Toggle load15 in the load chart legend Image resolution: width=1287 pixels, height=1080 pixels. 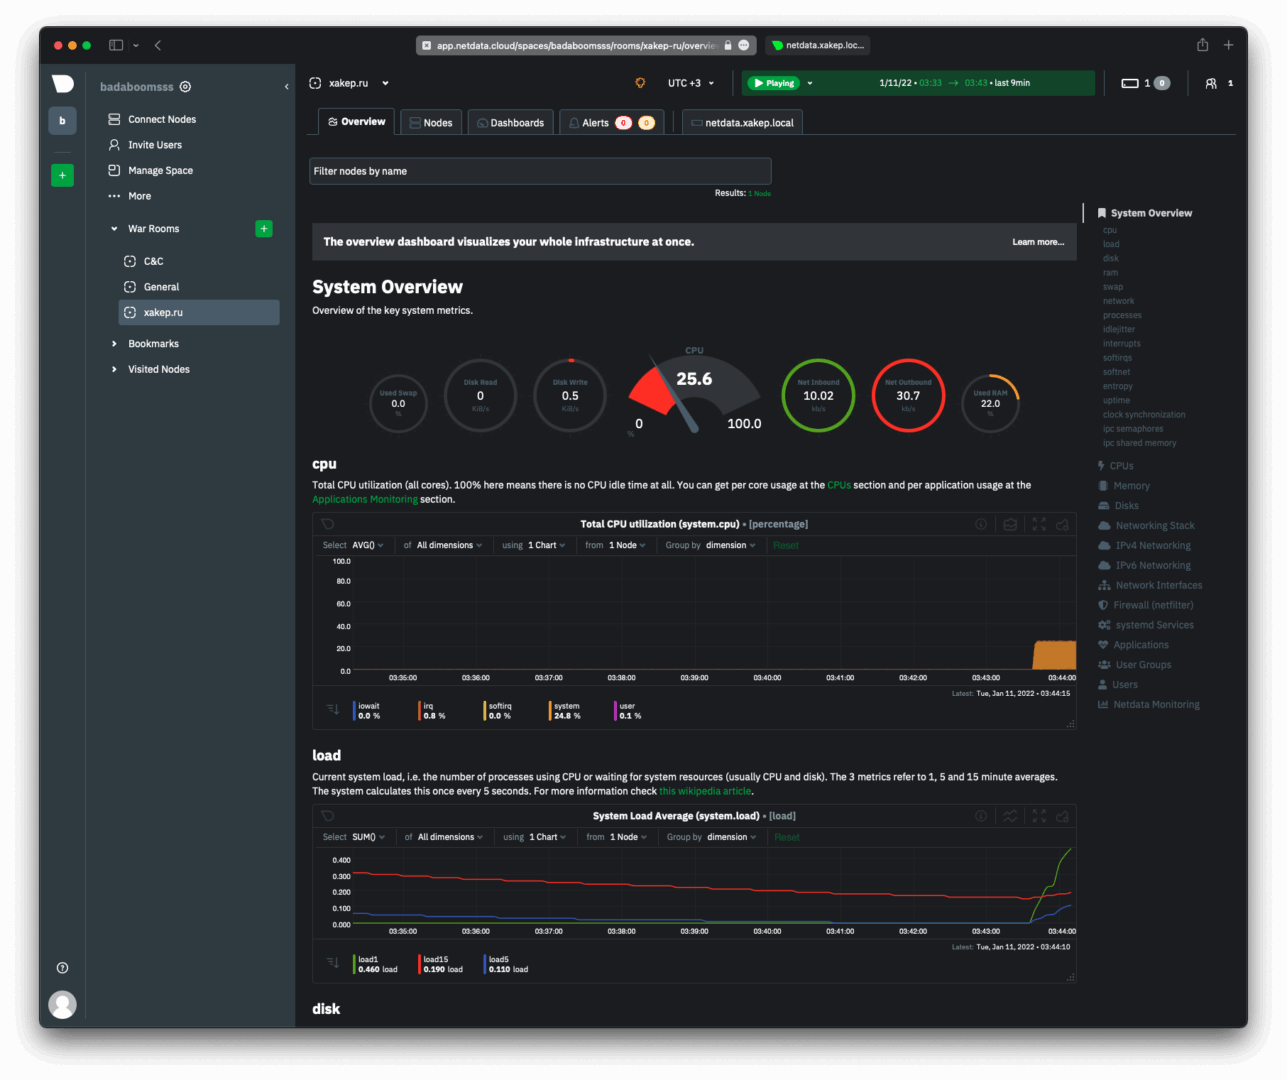pos(441,964)
